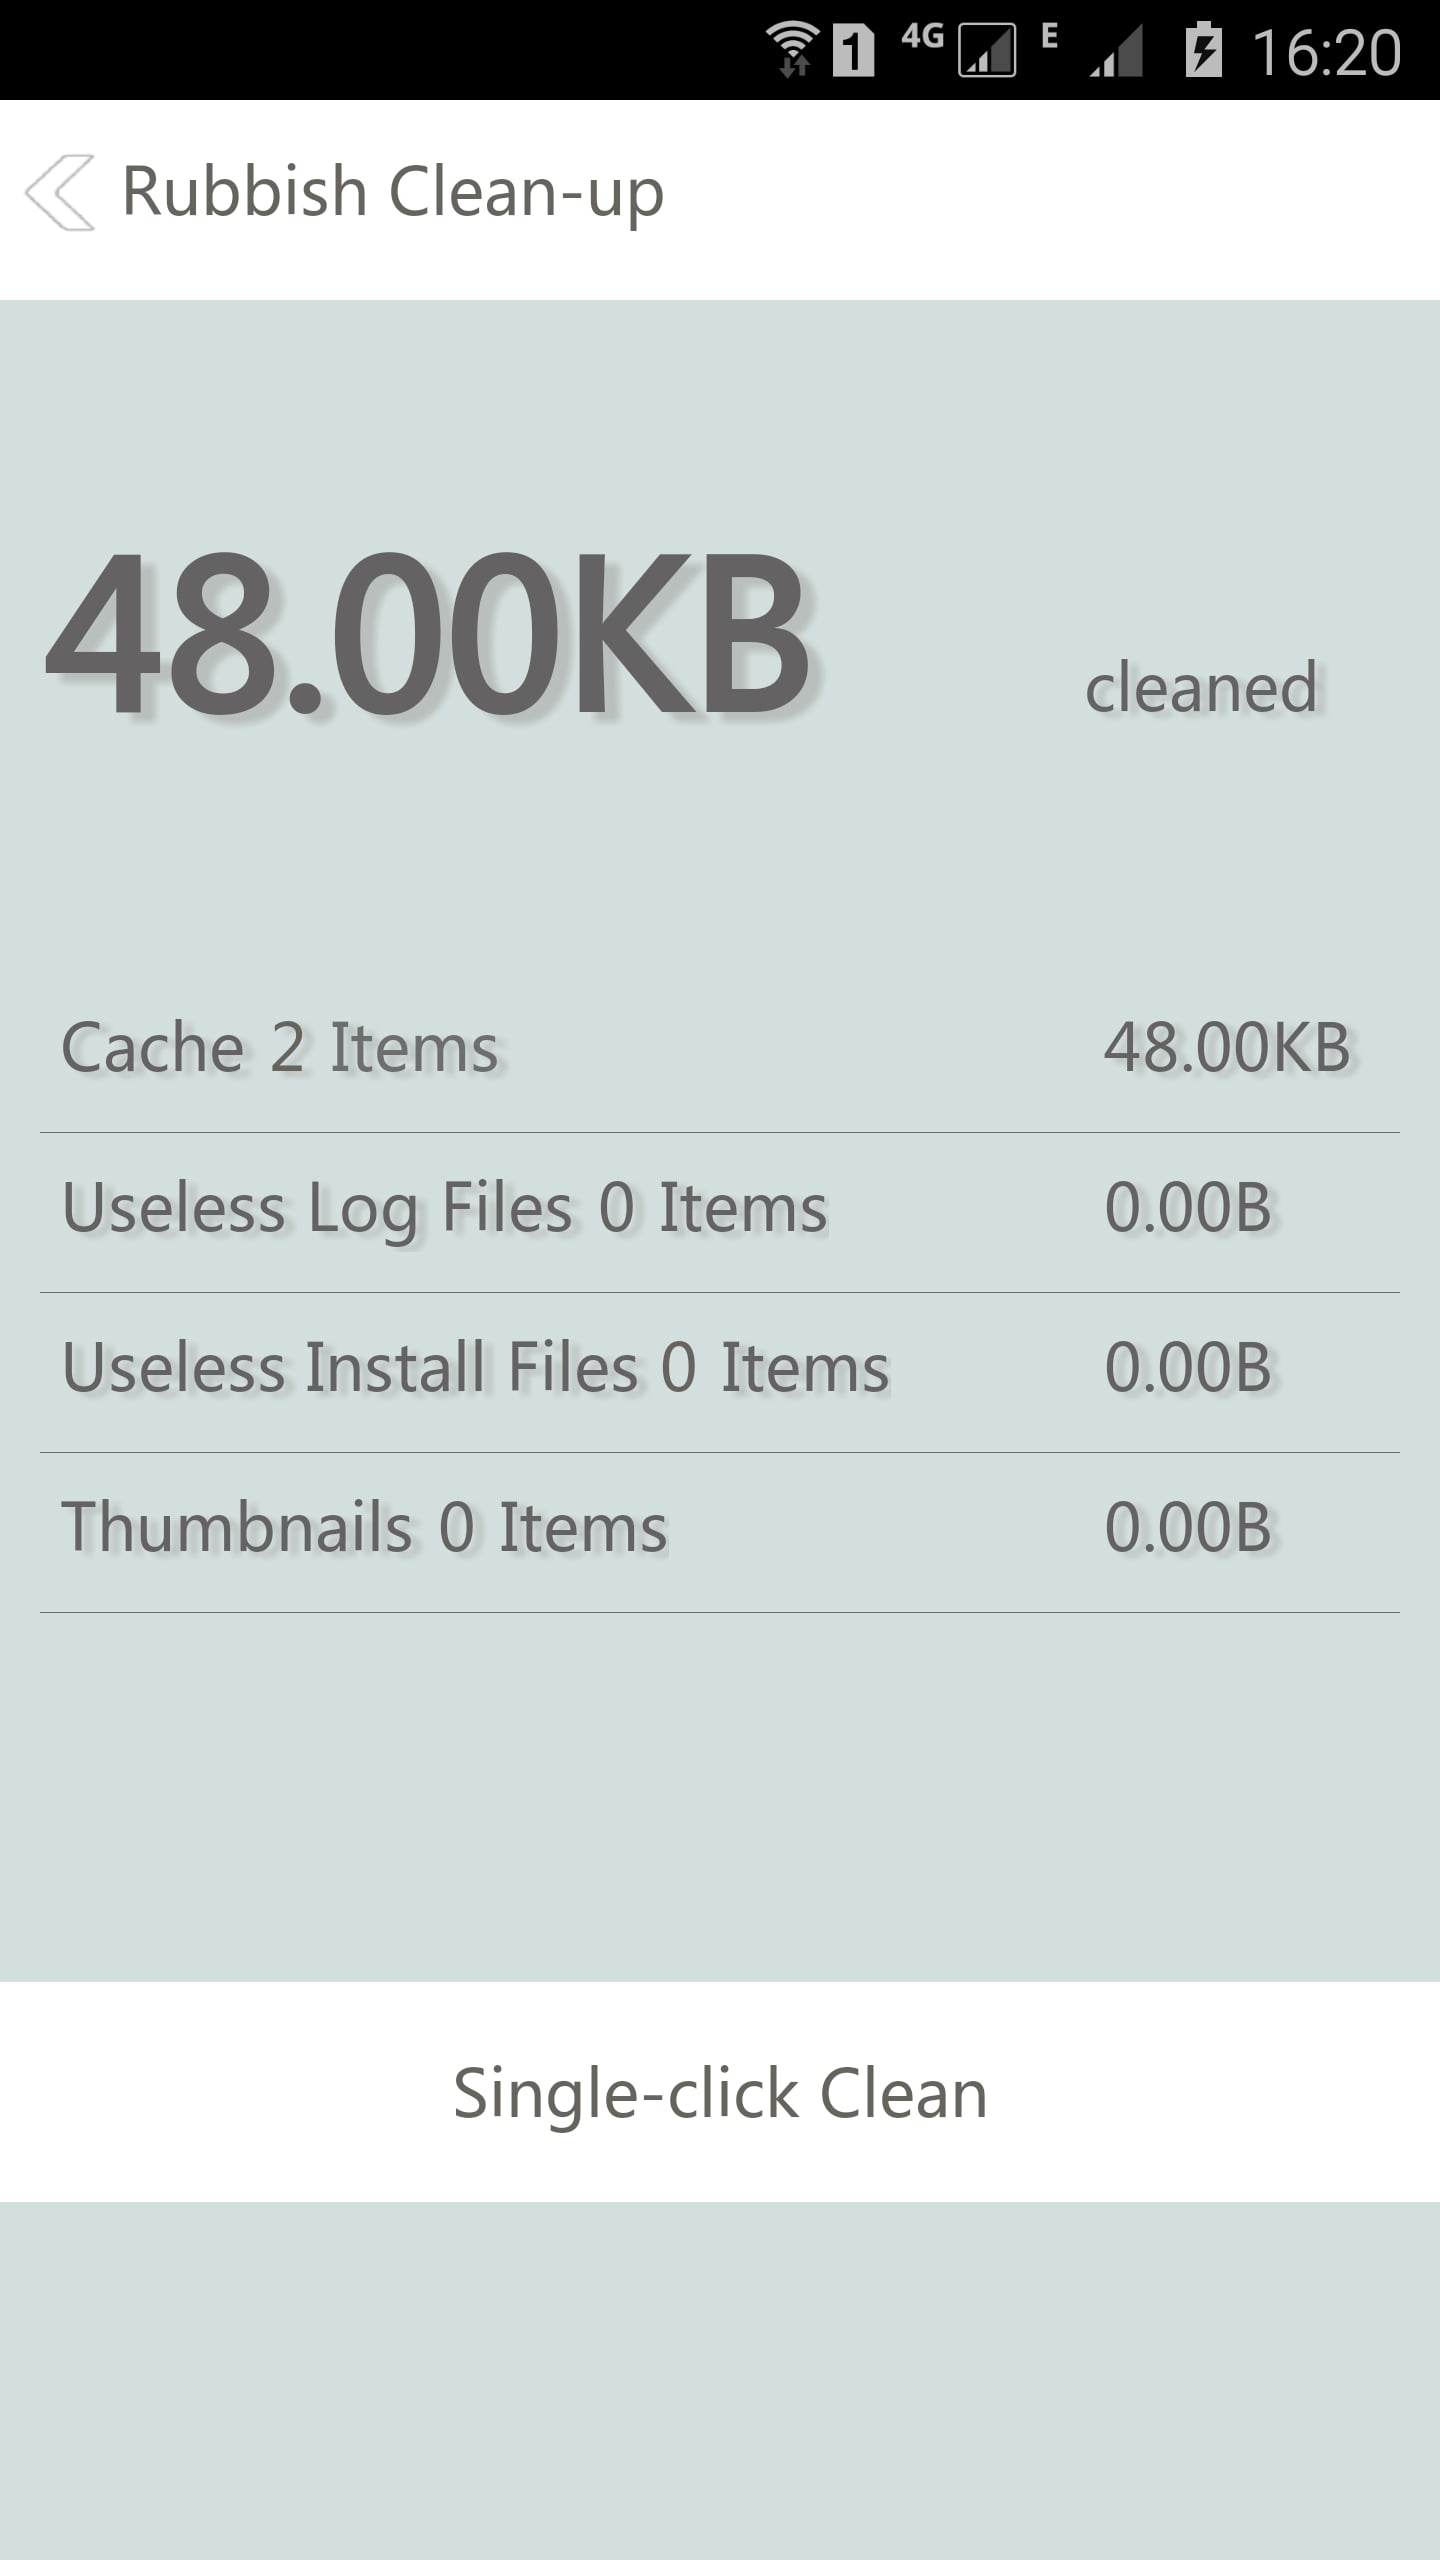1440x2560 pixels.
Task: Tap the battery charging icon
Action: 1204,50
